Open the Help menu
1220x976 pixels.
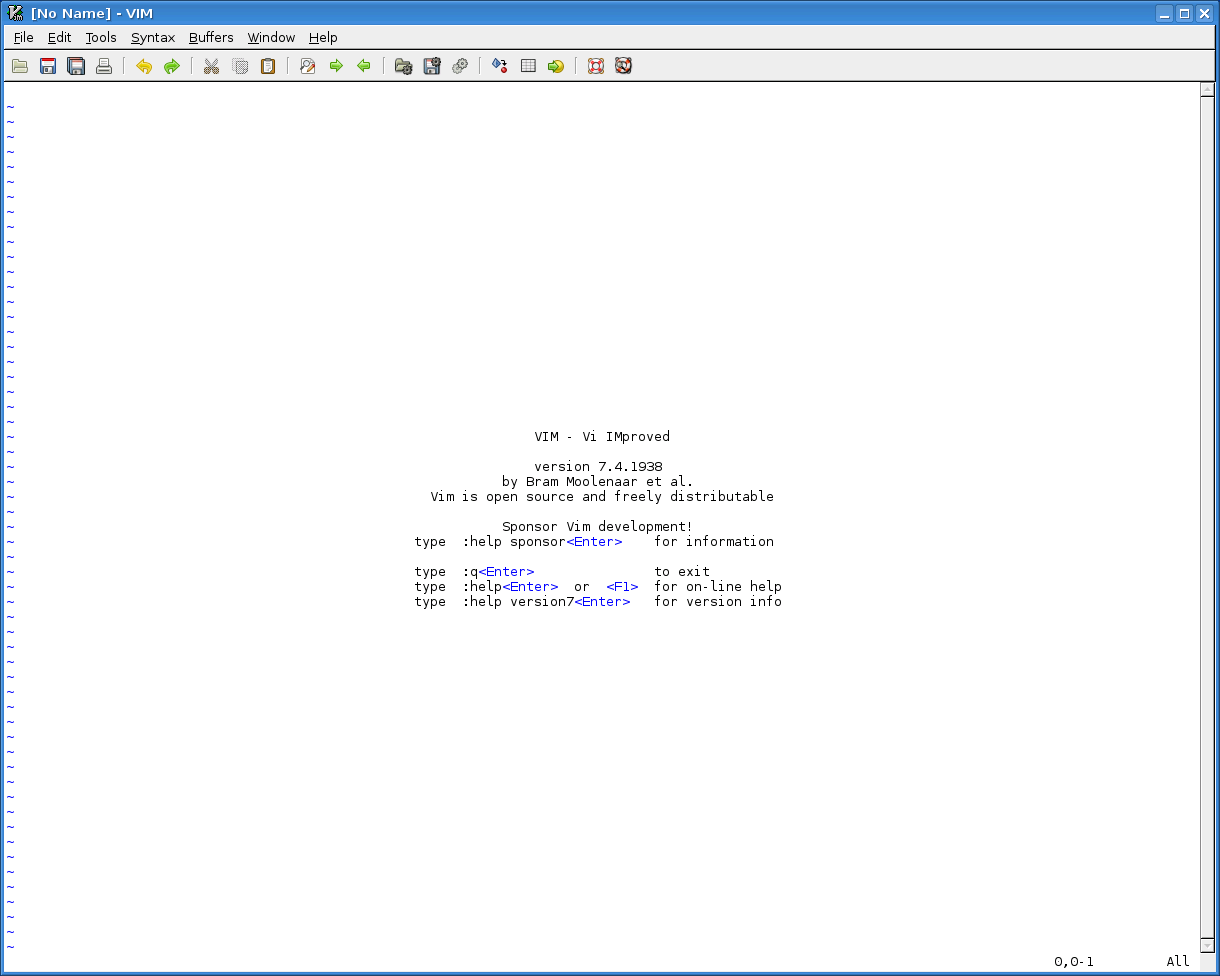[x=323, y=37]
